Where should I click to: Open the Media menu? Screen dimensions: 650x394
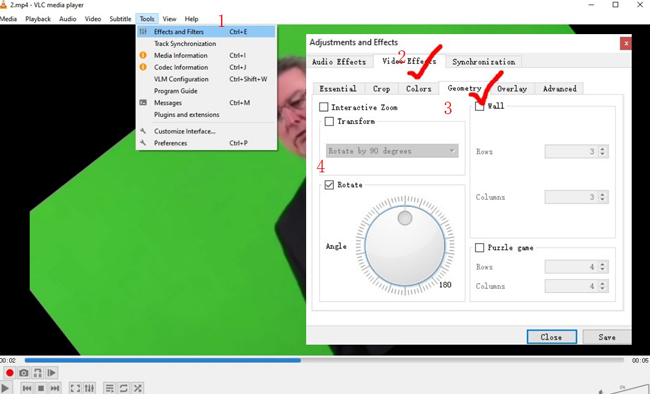[x=8, y=19]
